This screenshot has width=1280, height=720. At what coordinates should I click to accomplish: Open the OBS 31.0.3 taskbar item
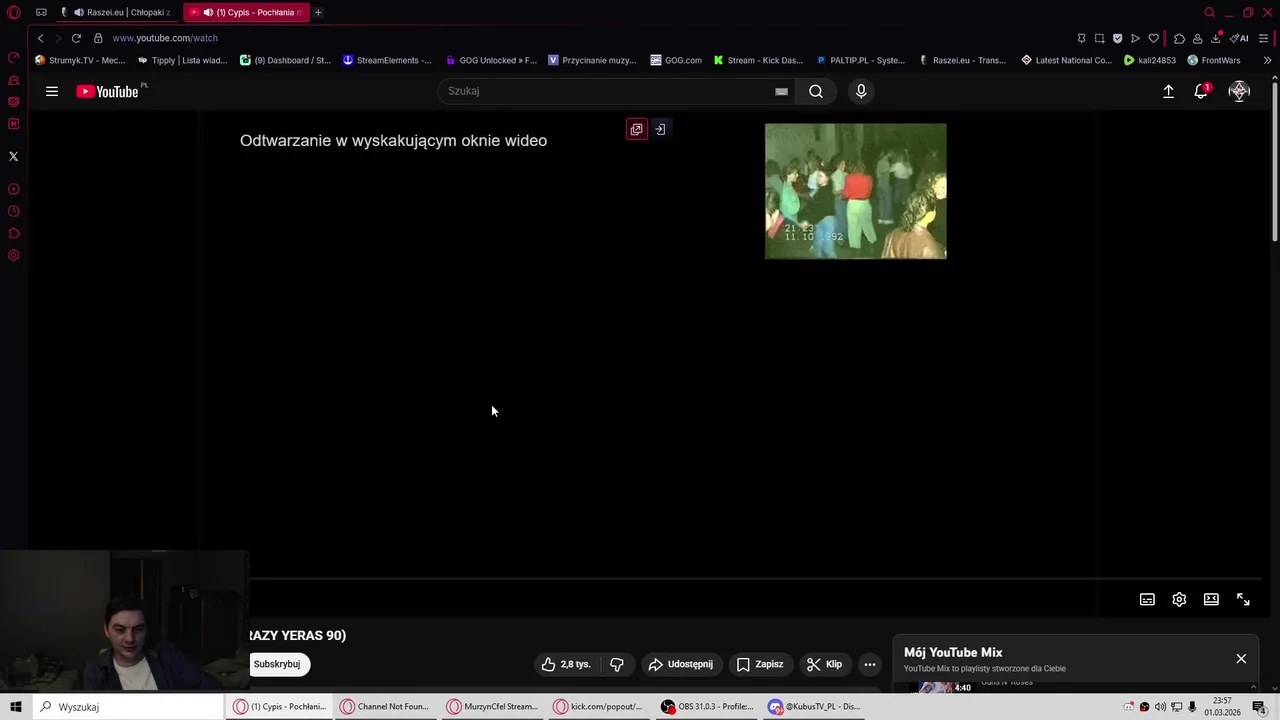707,707
